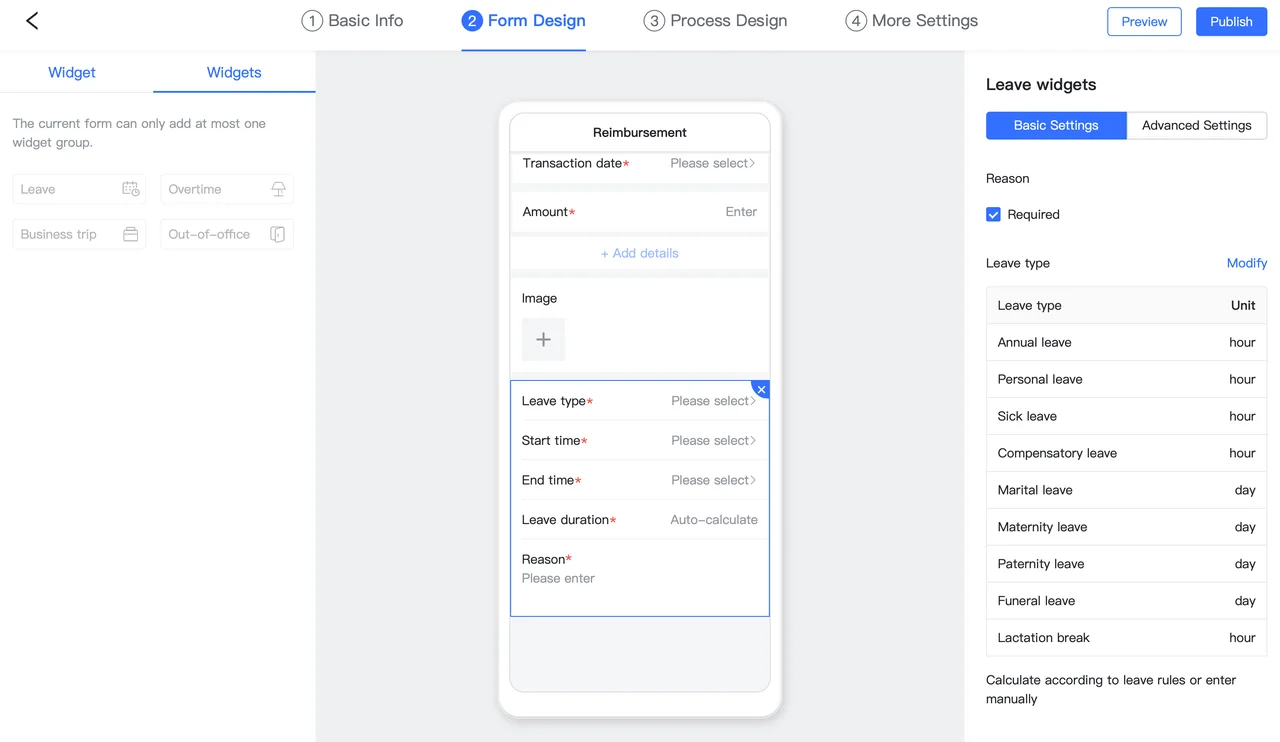Add the Overtime widget with lamp icon
Viewport: 1280px width, 742px height.
tap(227, 189)
